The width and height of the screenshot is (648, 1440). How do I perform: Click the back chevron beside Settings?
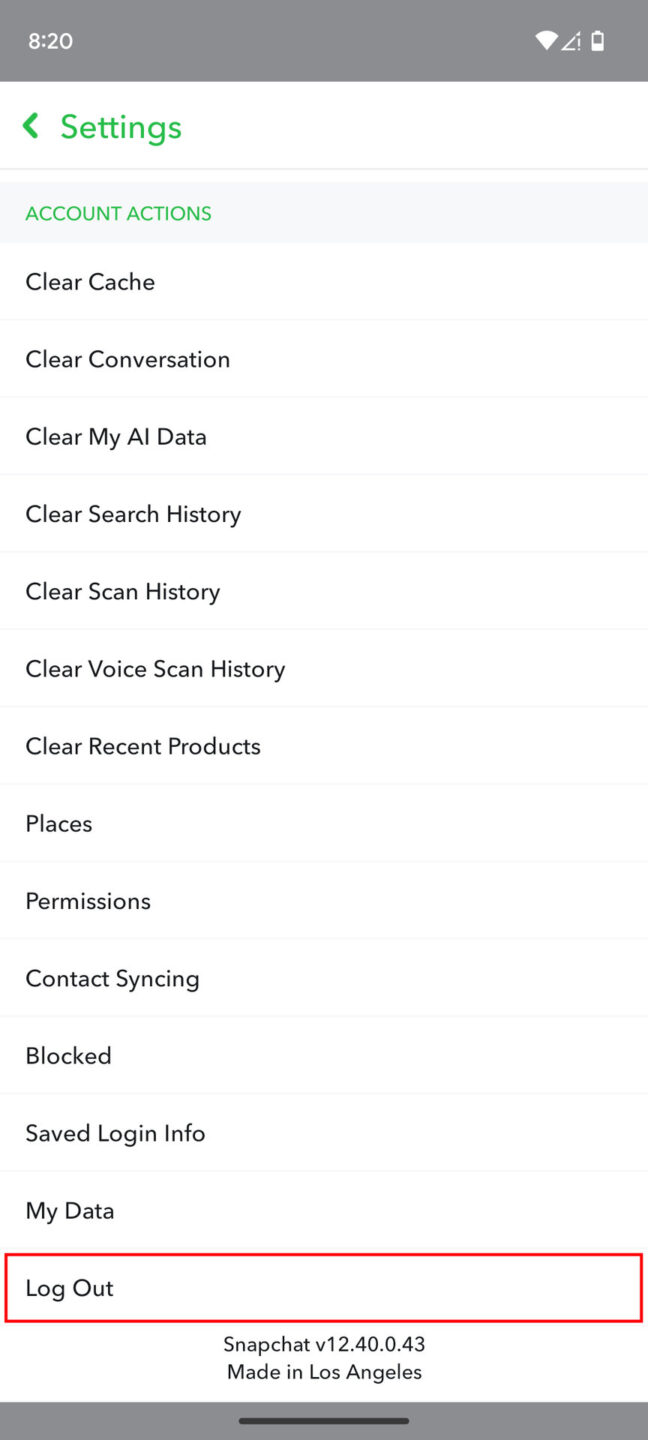tap(30, 126)
